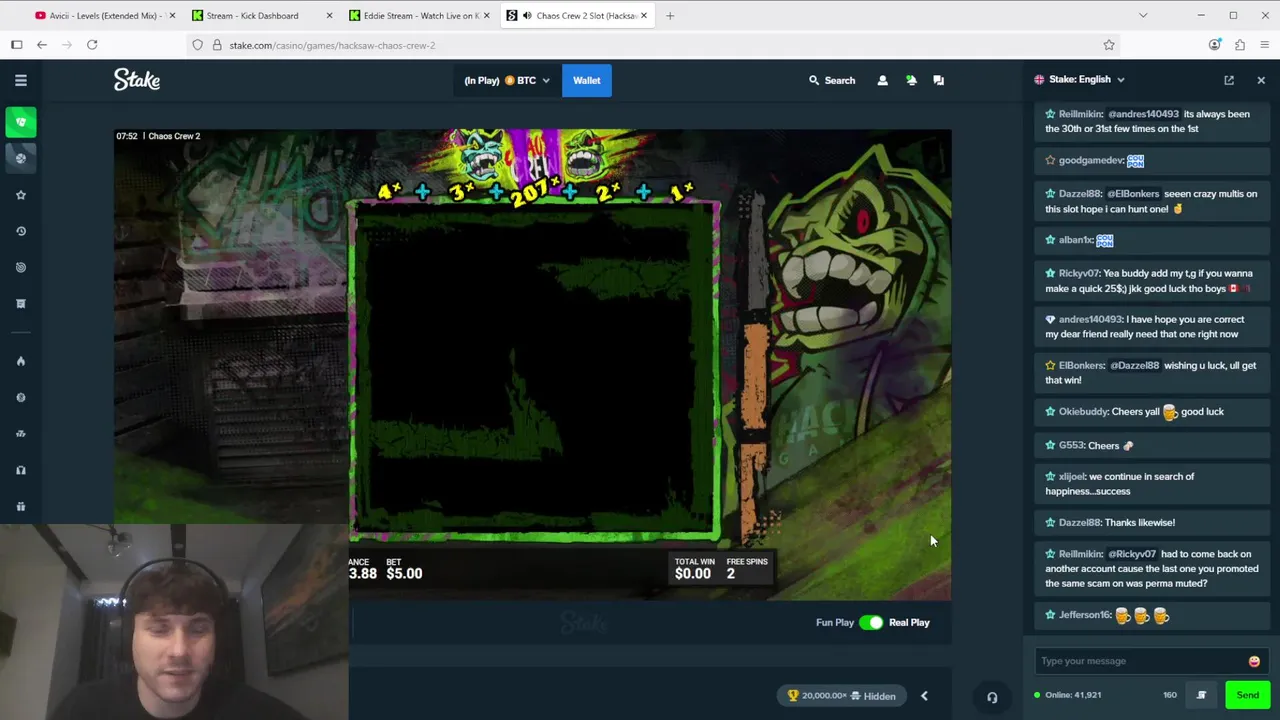Close the Chaos Crew 2 Slot tab

pyautogui.click(x=644, y=16)
